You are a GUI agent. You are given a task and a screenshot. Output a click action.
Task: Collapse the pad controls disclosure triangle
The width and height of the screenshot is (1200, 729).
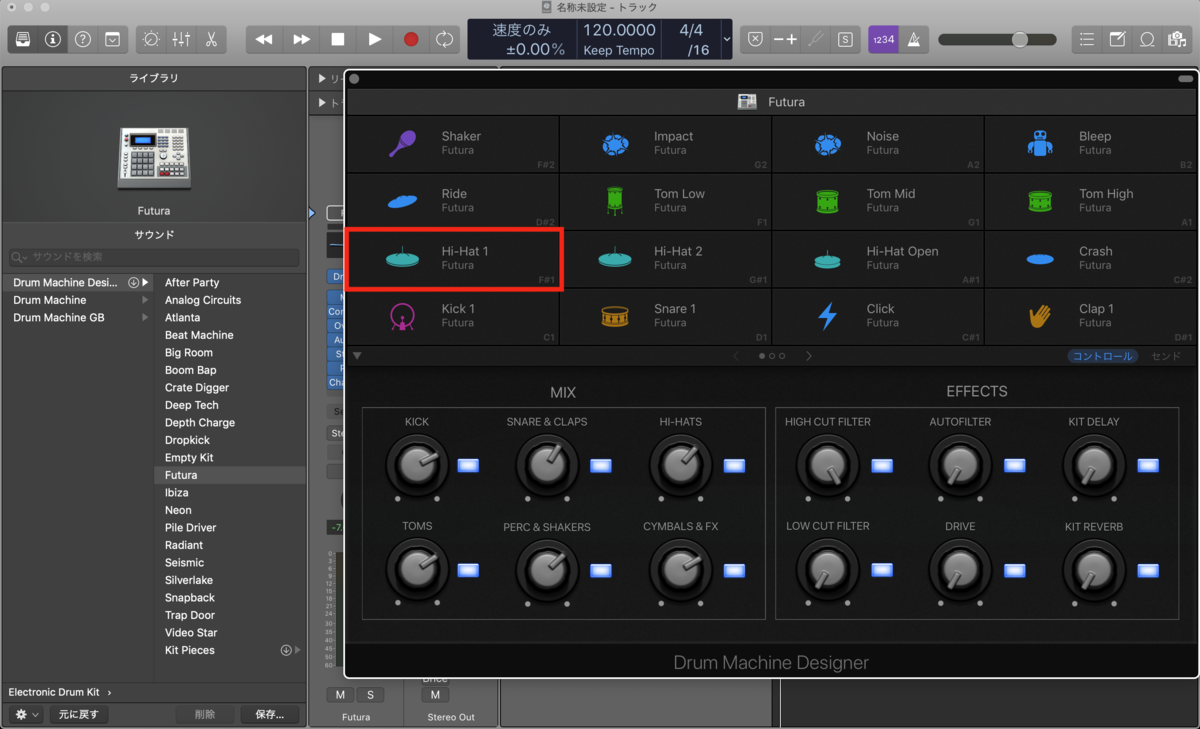[x=357, y=356]
